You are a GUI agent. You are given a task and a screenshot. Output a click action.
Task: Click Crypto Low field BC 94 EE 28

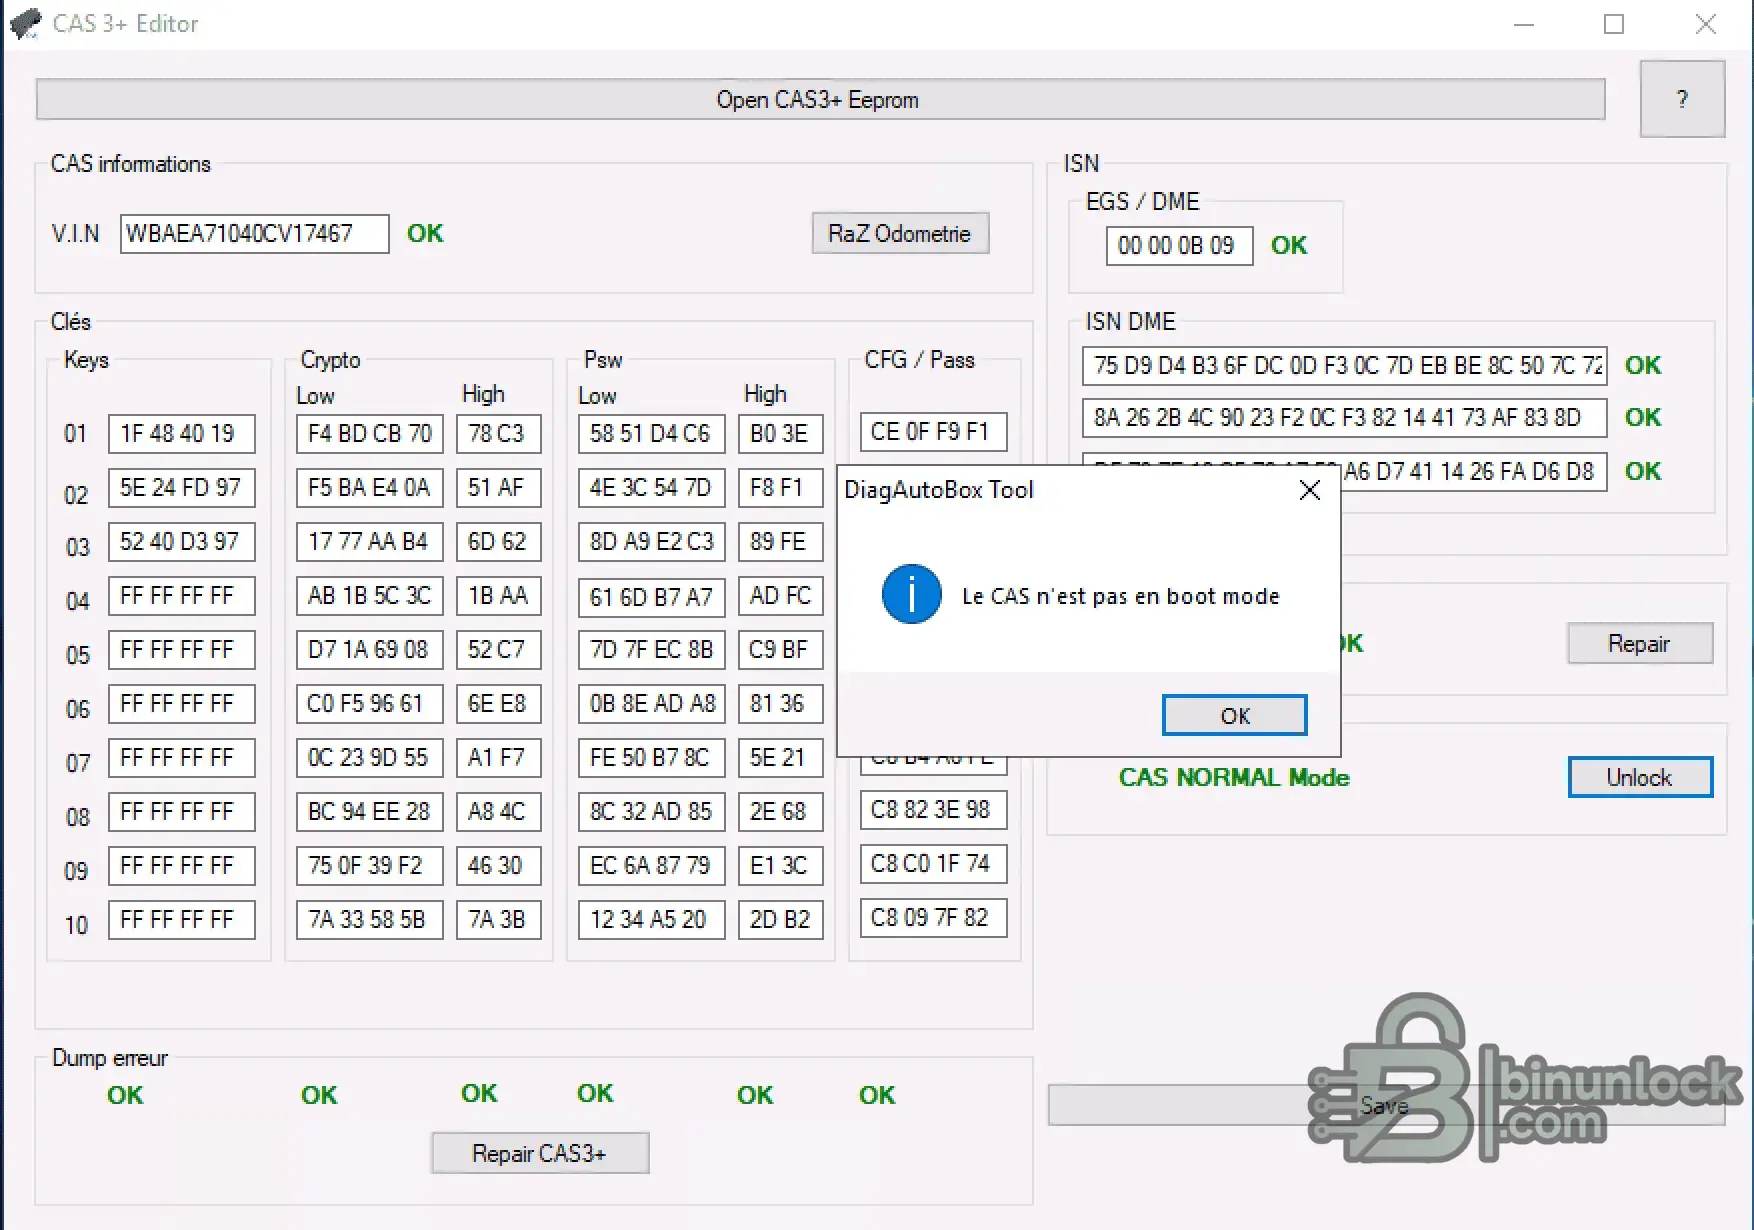click(369, 812)
